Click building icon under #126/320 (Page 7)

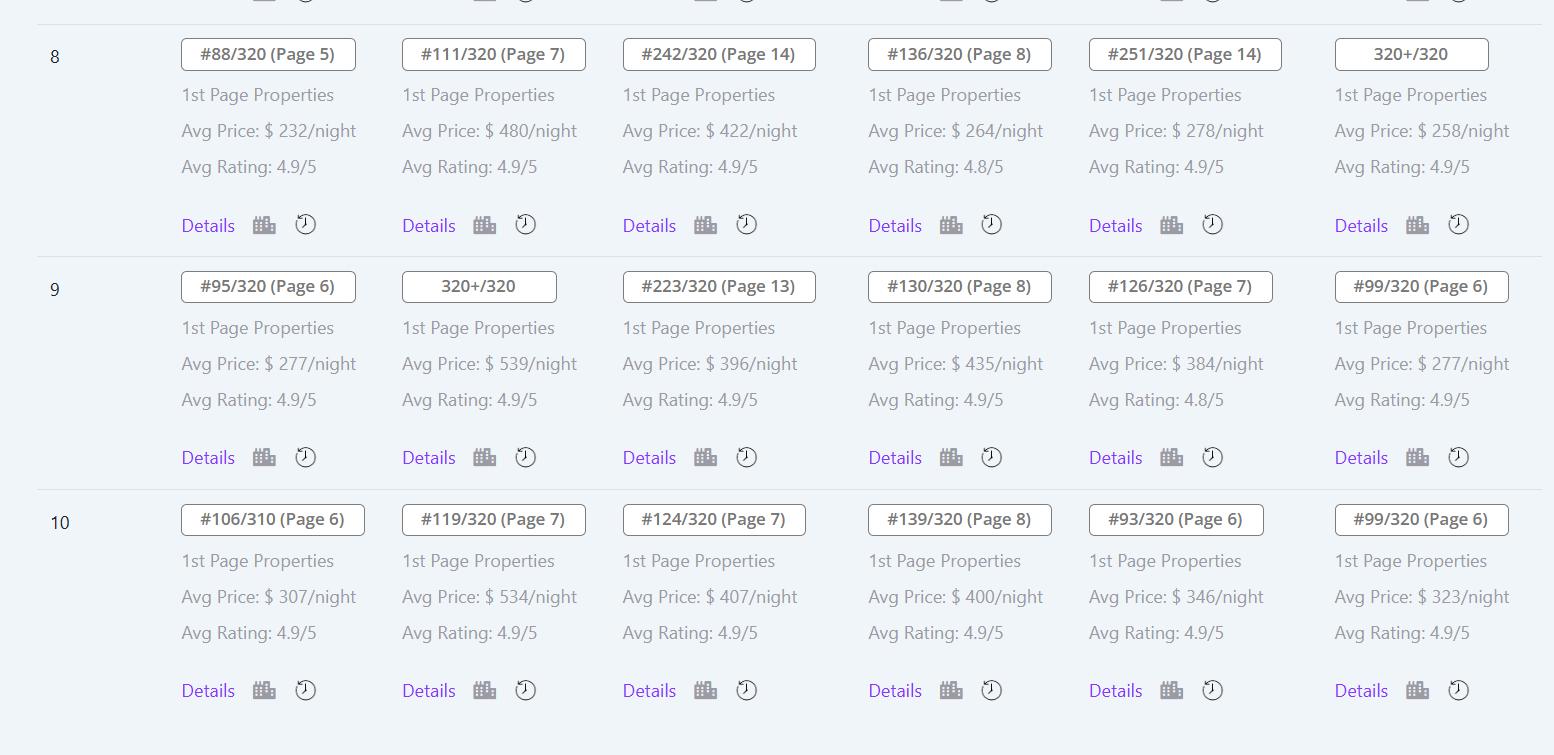(1172, 458)
